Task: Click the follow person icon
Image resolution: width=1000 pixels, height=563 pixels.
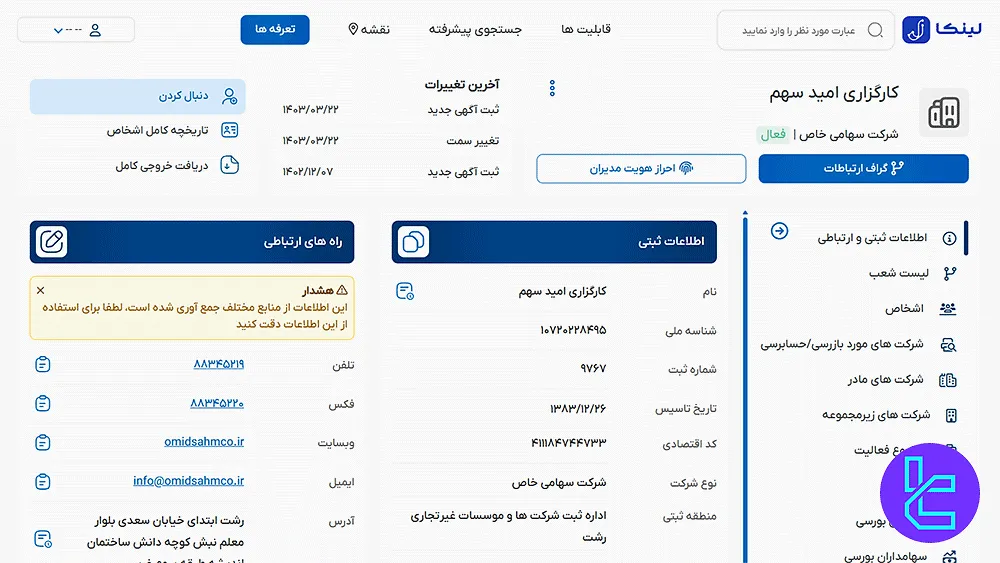Action: click(x=229, y=96)
